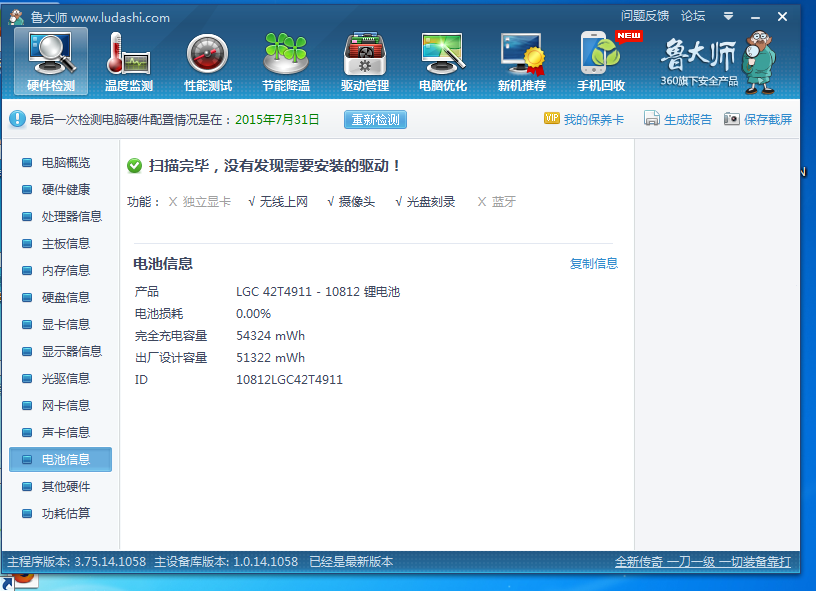Select 声卡信息 in the sidebar

pos(61,433)
